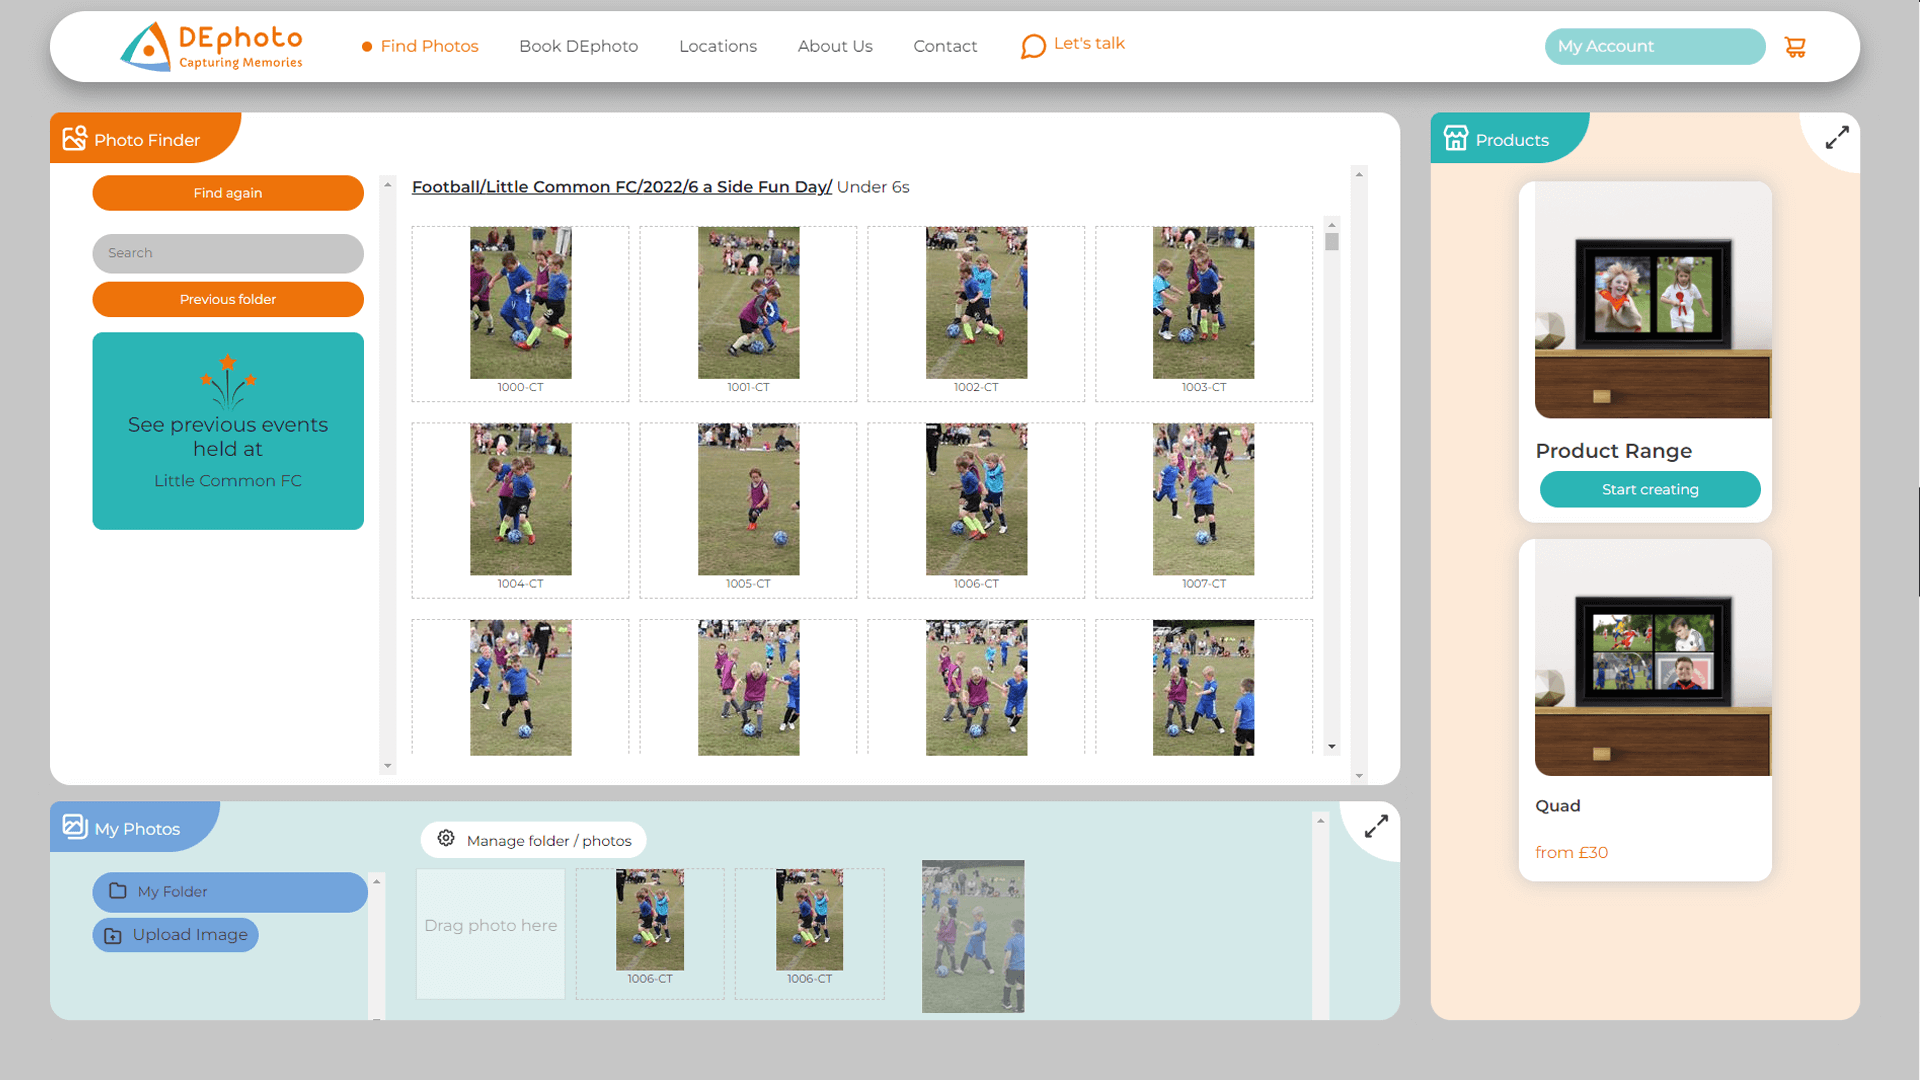The image size is (1920, 1080).
Task: Click in the Search field
Action: [228, 253]
